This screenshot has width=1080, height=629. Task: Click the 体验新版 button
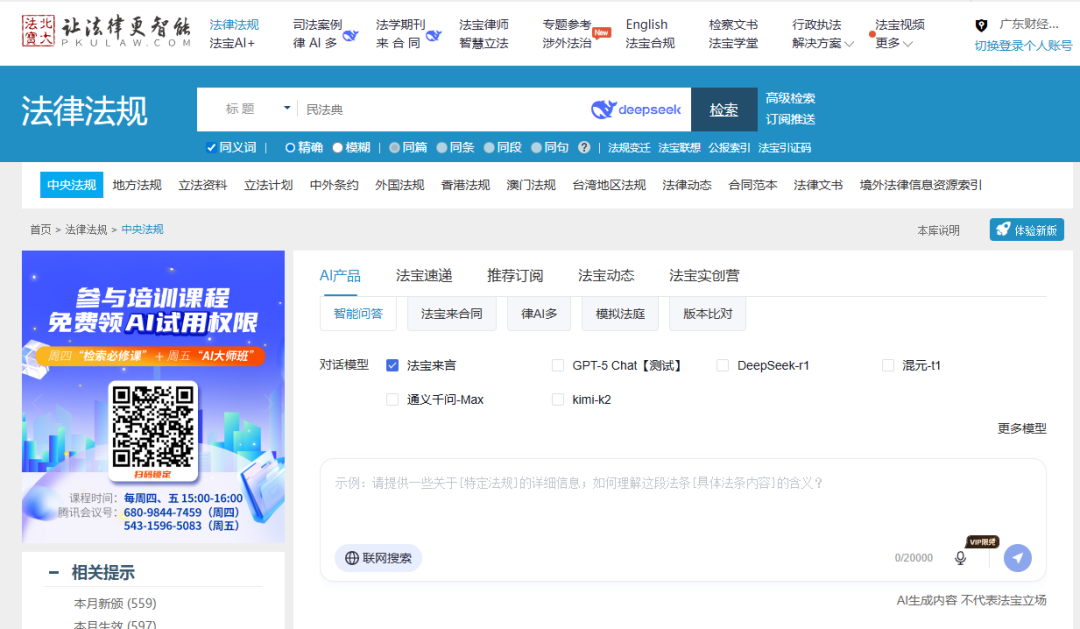click(1027, 229)
